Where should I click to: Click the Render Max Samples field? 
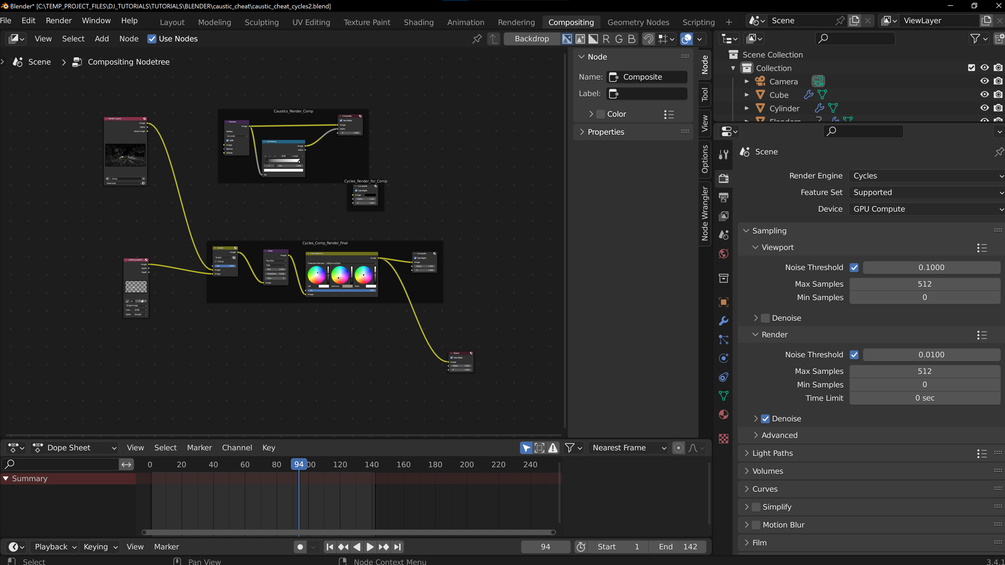pyautogui.click(x=924, y=372)
